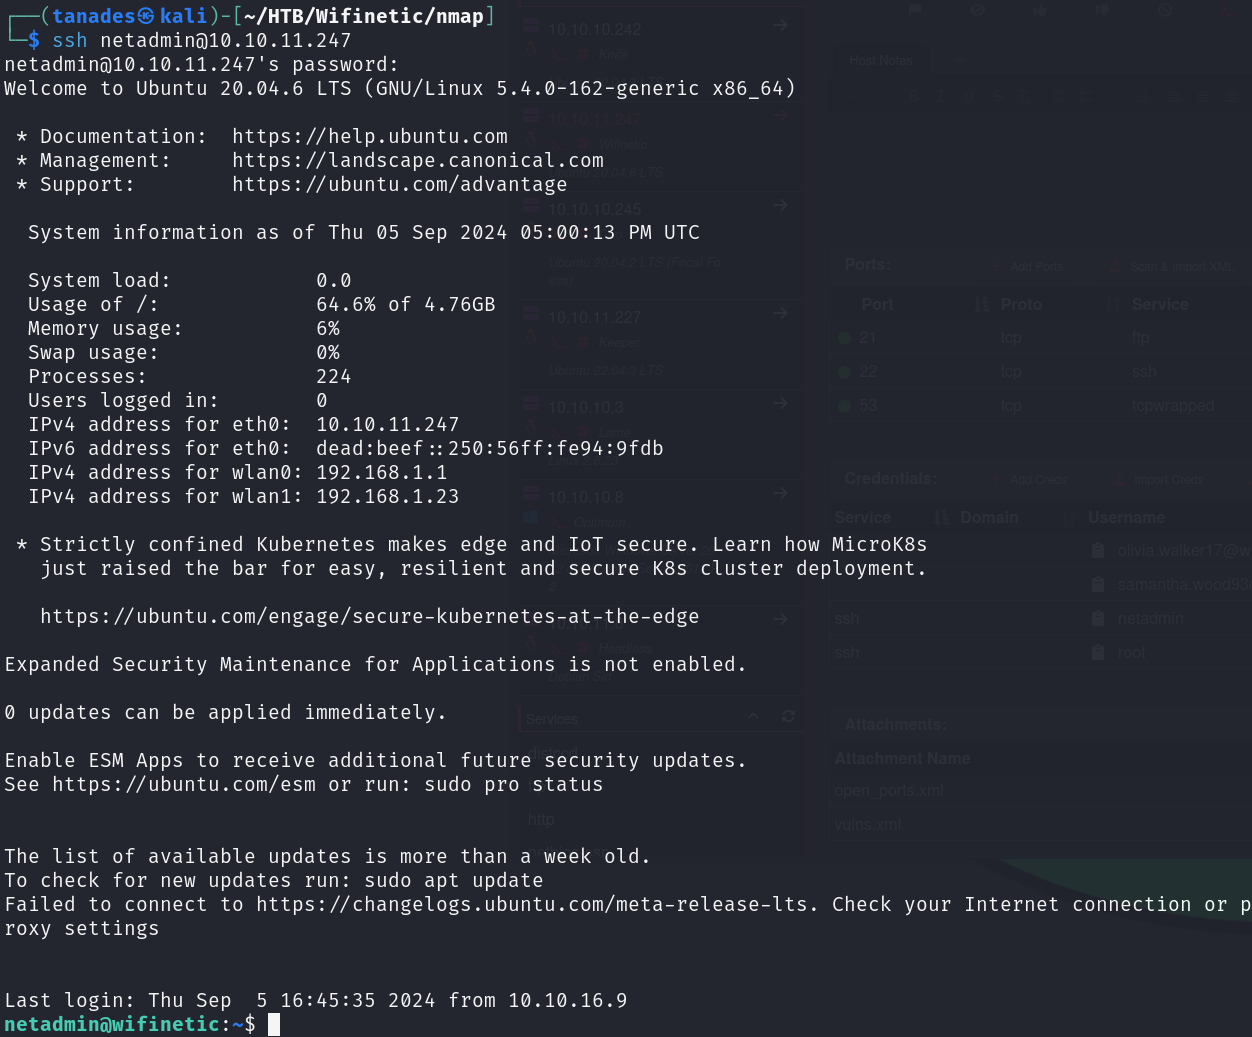Click Bold in the Host Notes editor

pos(915,97)
